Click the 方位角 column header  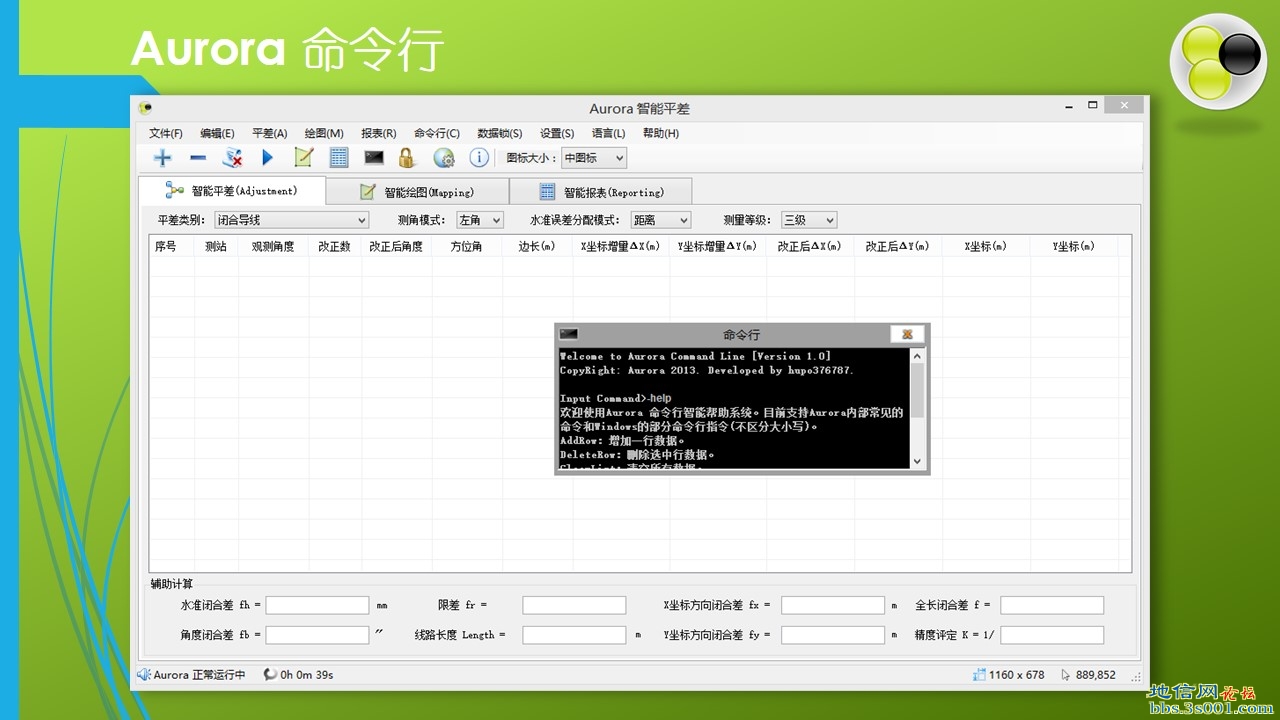click(x=467, y=246)
